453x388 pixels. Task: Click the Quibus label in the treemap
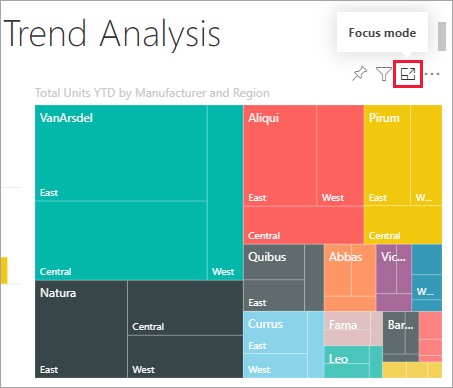(x=267, y=257)
